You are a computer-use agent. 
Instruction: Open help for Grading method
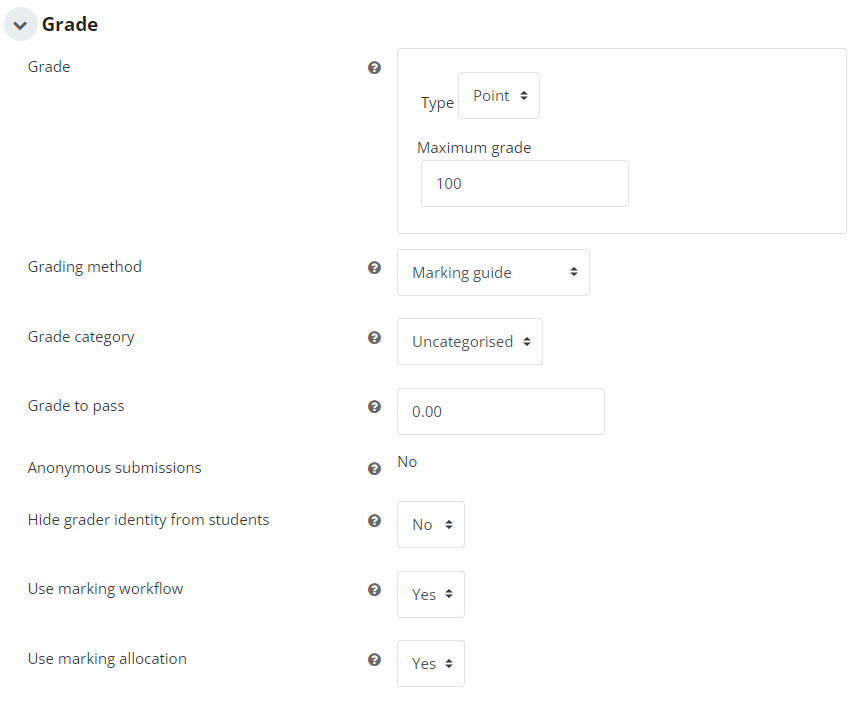click(374, 267)
